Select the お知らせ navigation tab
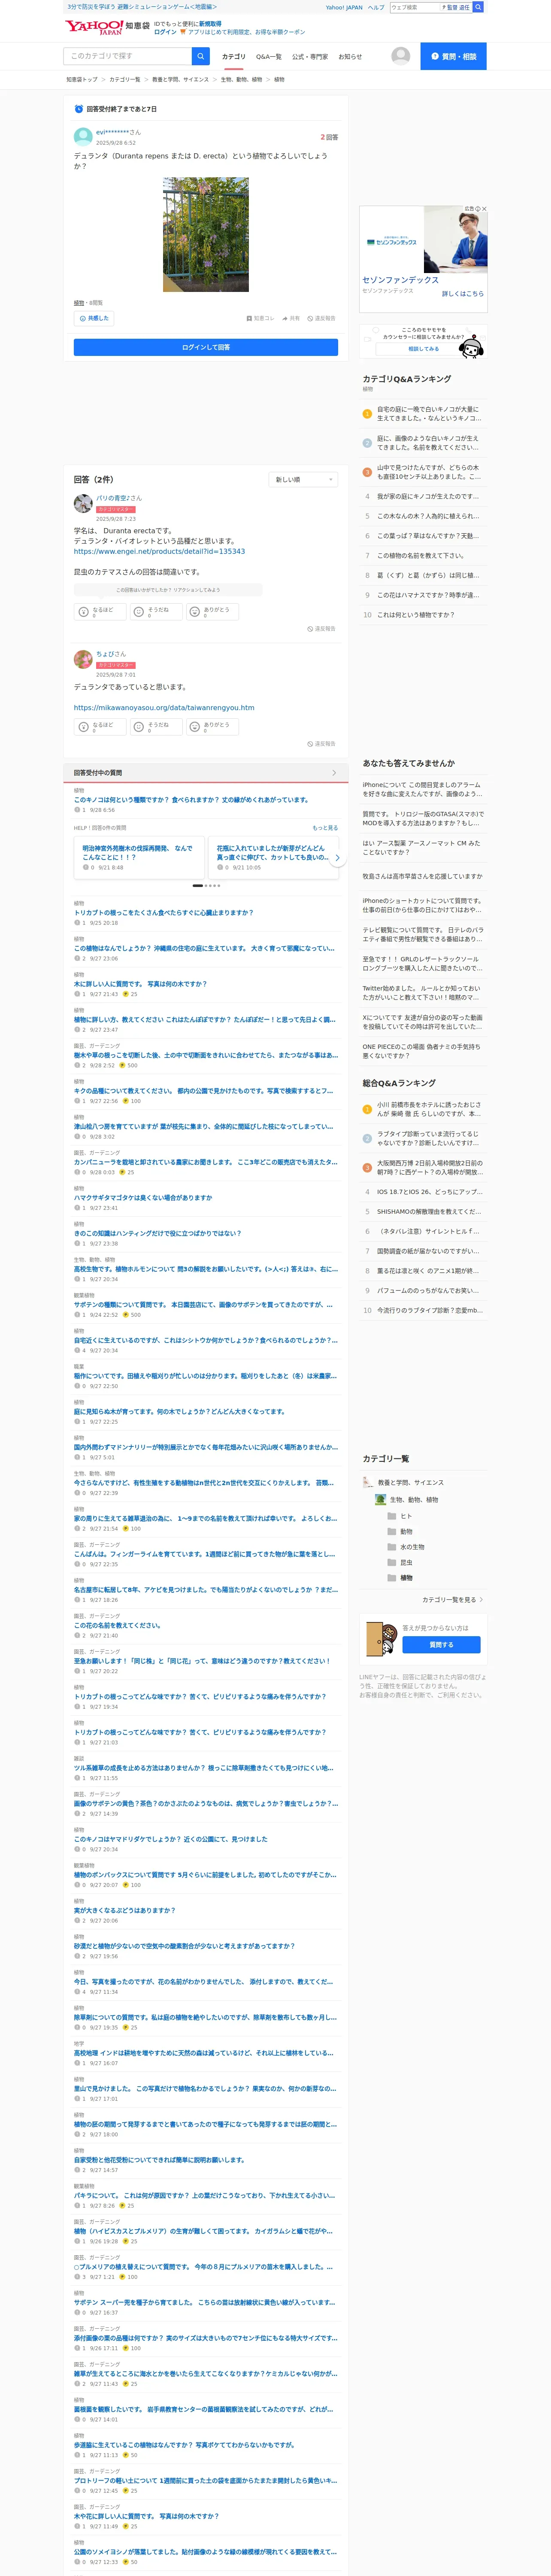The width and height of the screenshot is (551, 2576). [x=350, y=57]
